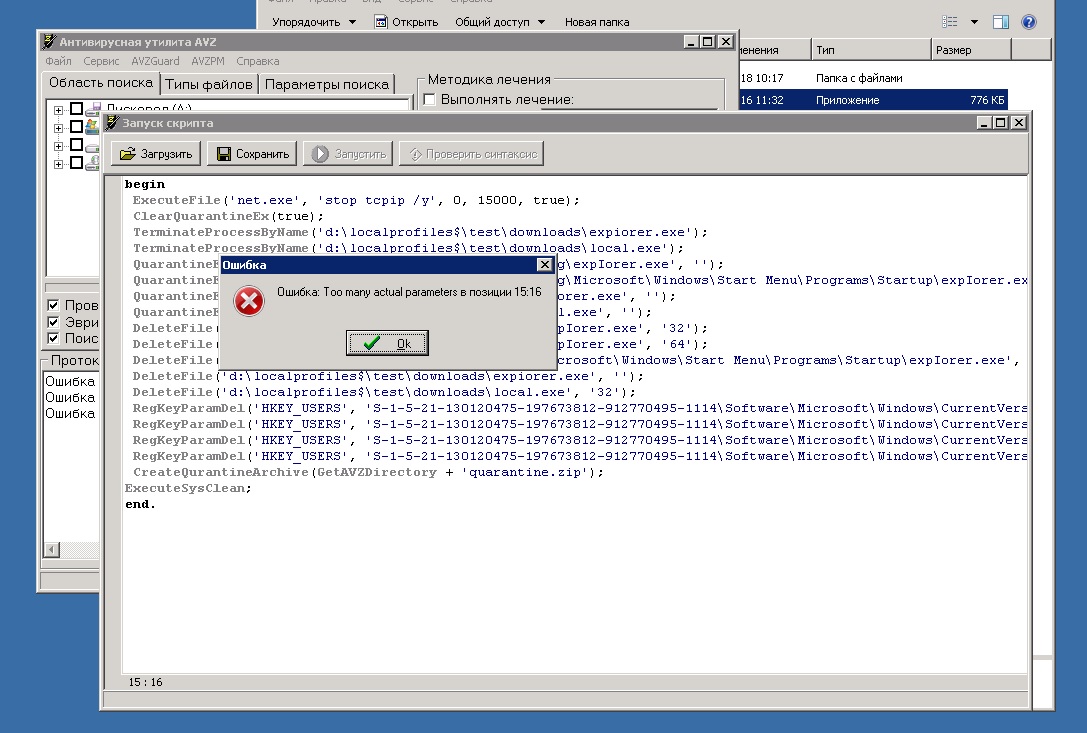This screenshot has width=1087, height=733.
Task: Click the Загрузить (Load) script button
Action: [x=156, y=154]
